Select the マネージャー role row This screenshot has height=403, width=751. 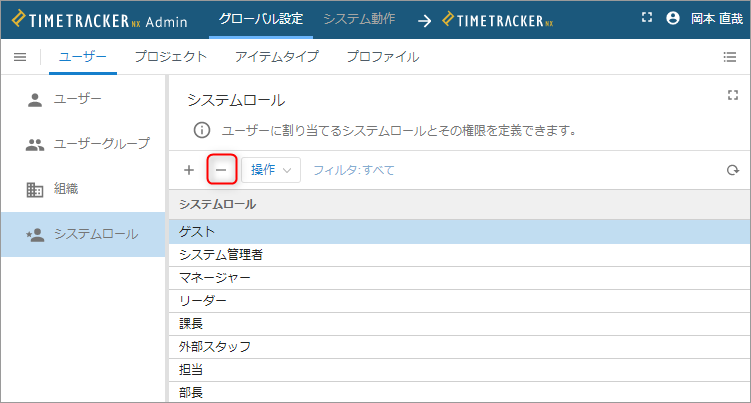tap(460, 278)
